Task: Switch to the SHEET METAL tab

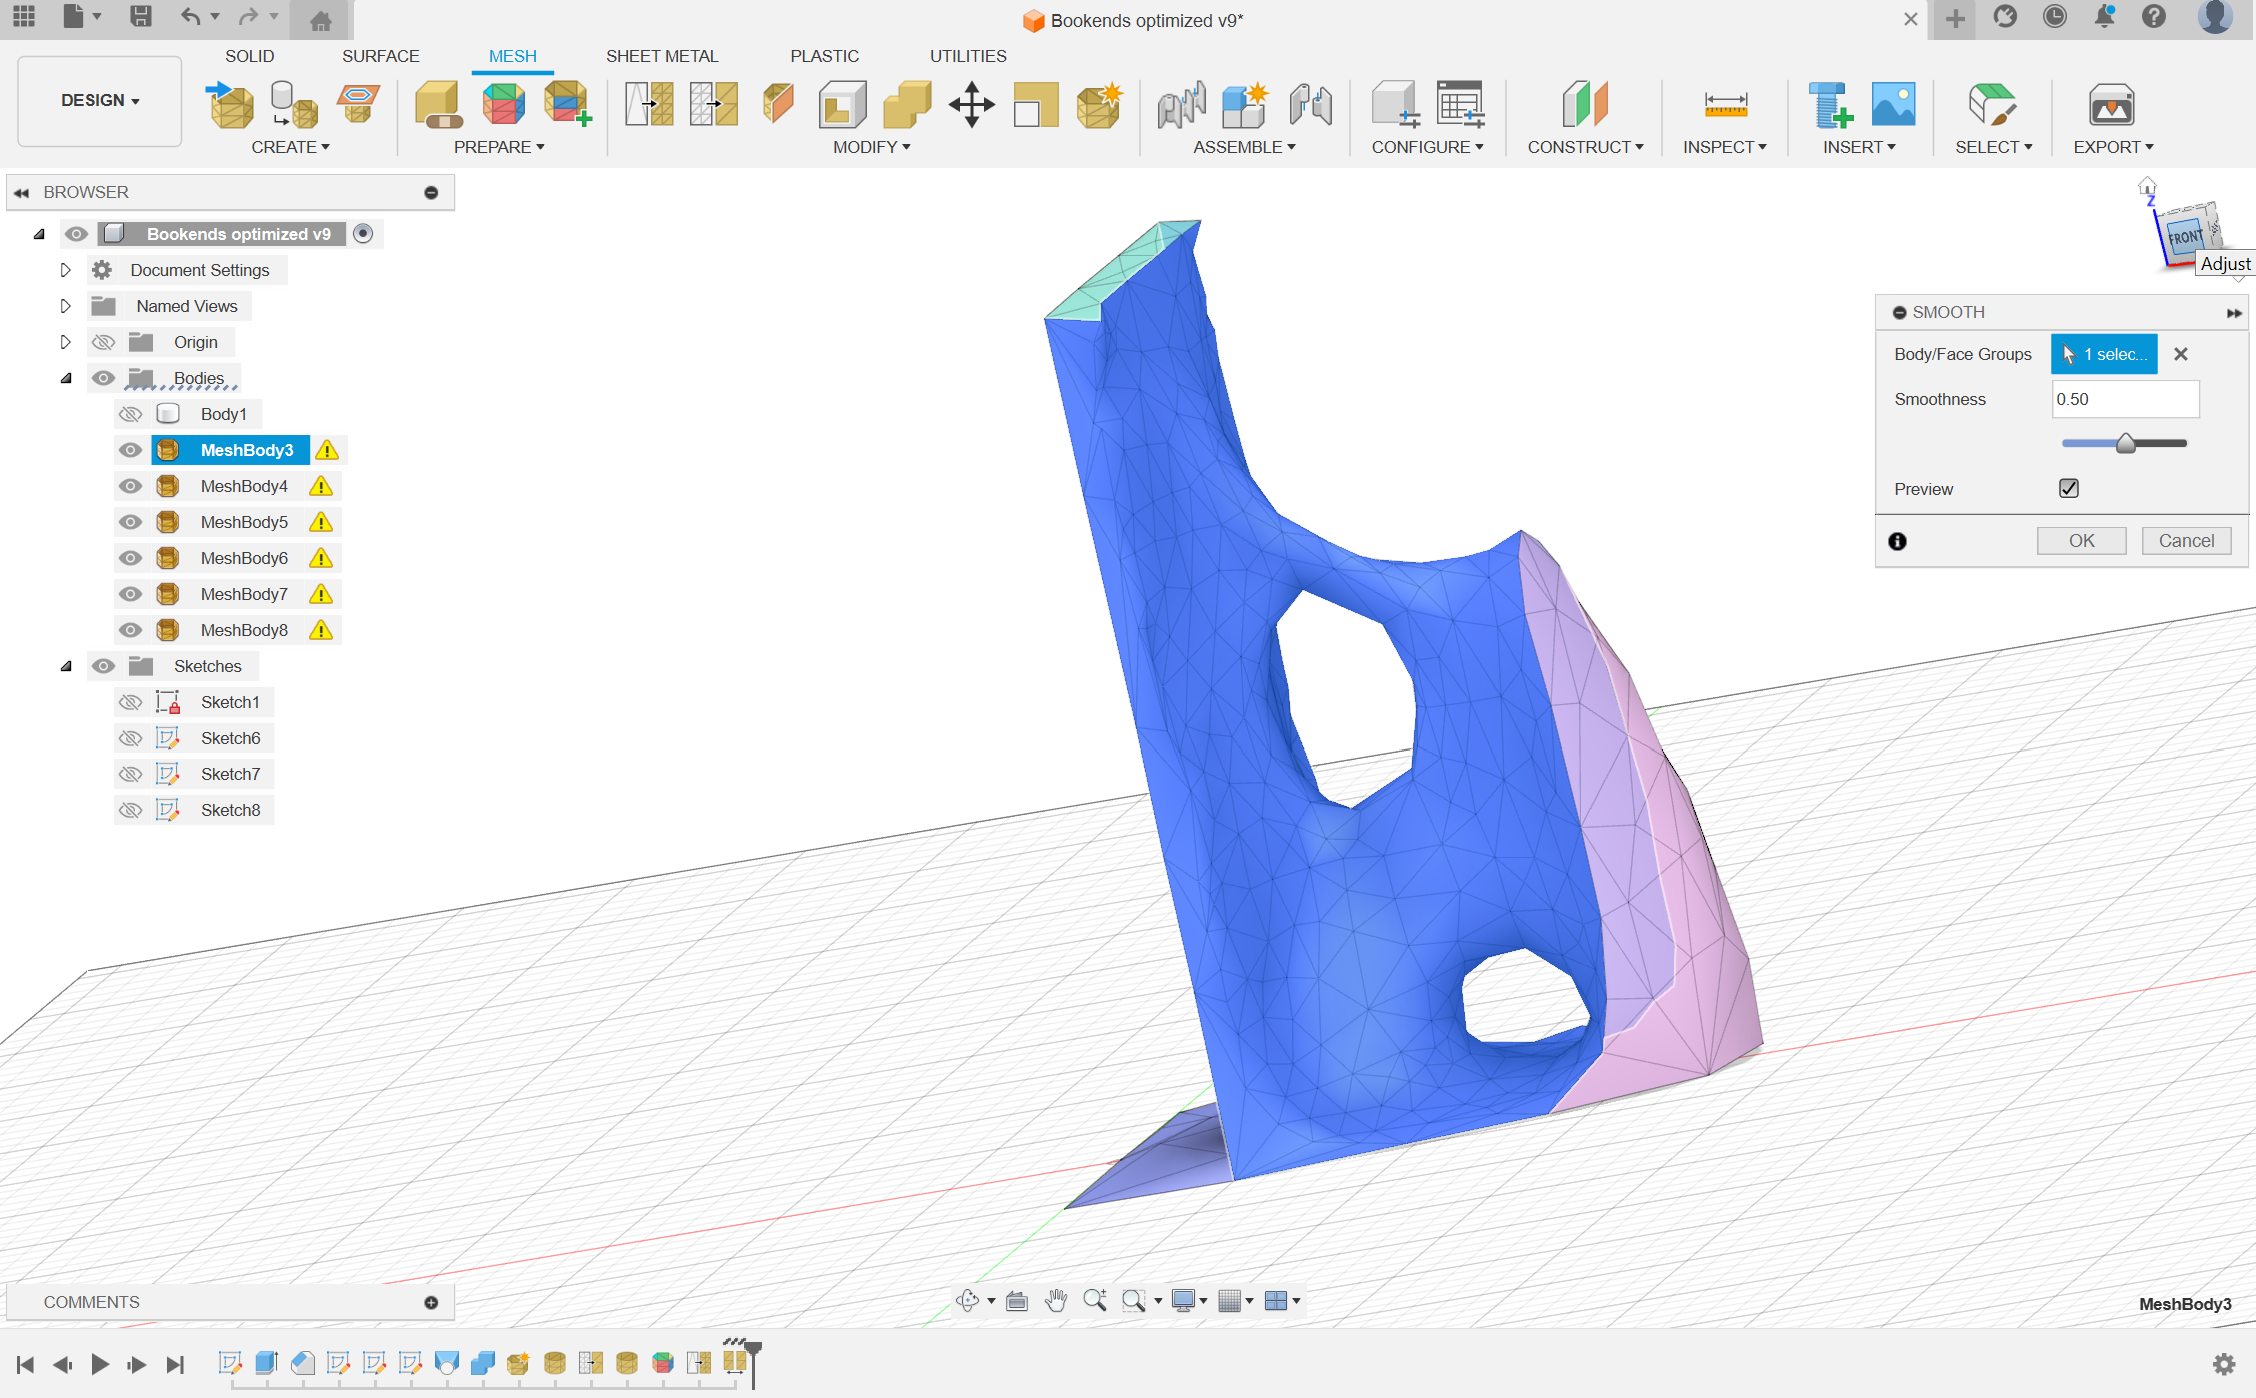Action: pyautogui.click(x=662, y=56)
